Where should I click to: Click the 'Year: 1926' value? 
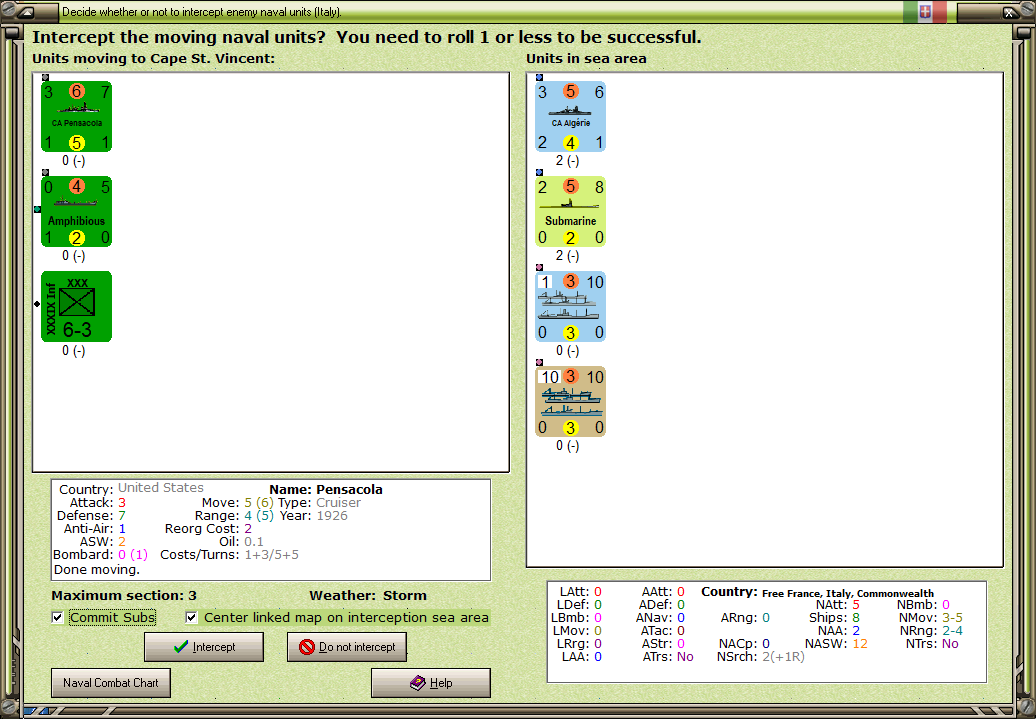[313, 515]
